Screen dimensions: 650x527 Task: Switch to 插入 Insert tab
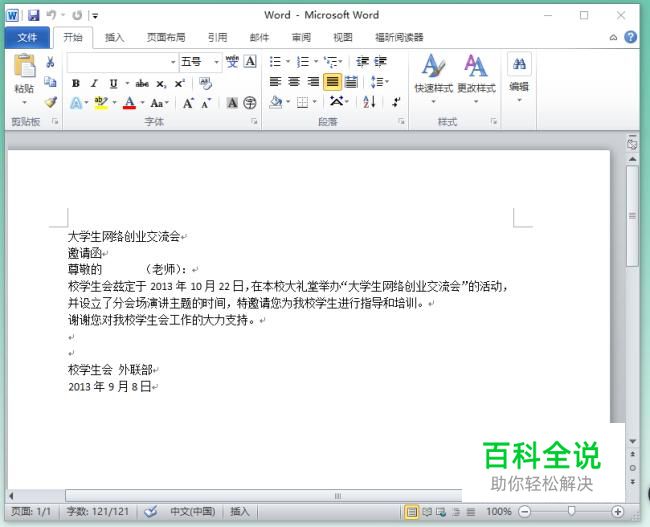[x=114, y=38]
